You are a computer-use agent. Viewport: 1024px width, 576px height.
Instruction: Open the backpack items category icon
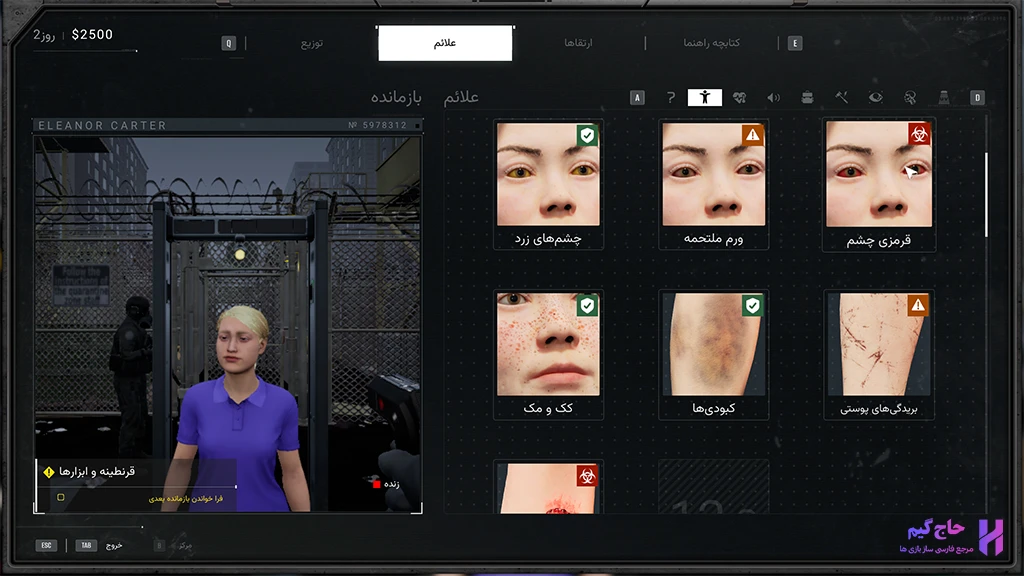(807, 97)
